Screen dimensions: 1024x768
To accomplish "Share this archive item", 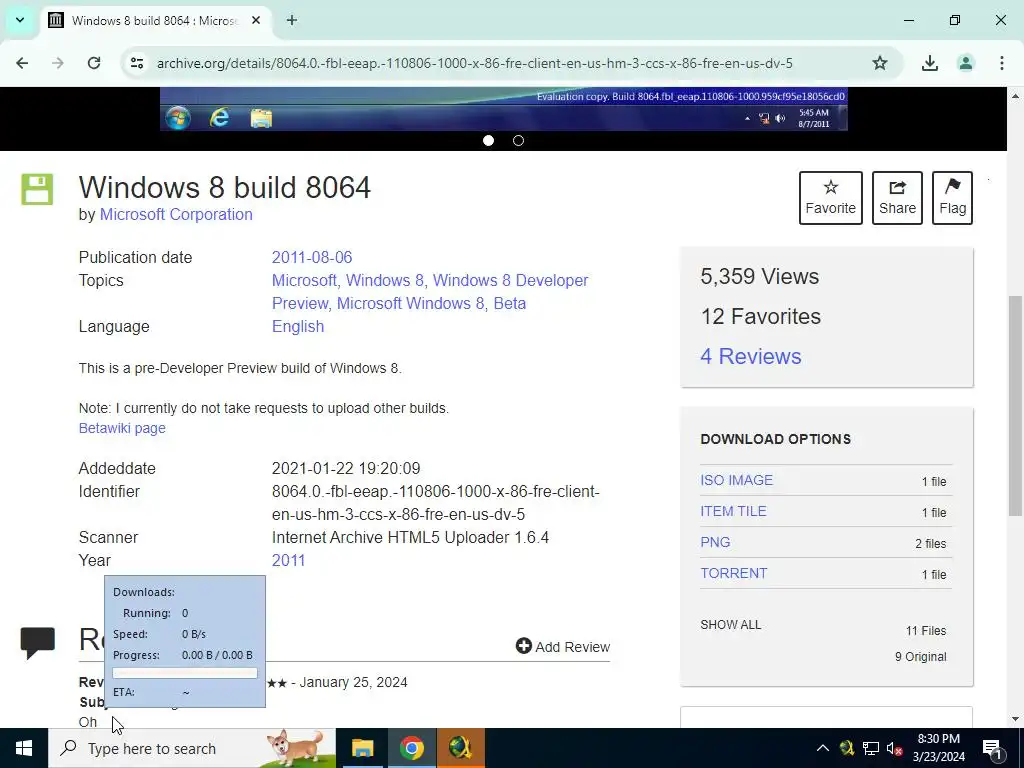I will (897, 198).
